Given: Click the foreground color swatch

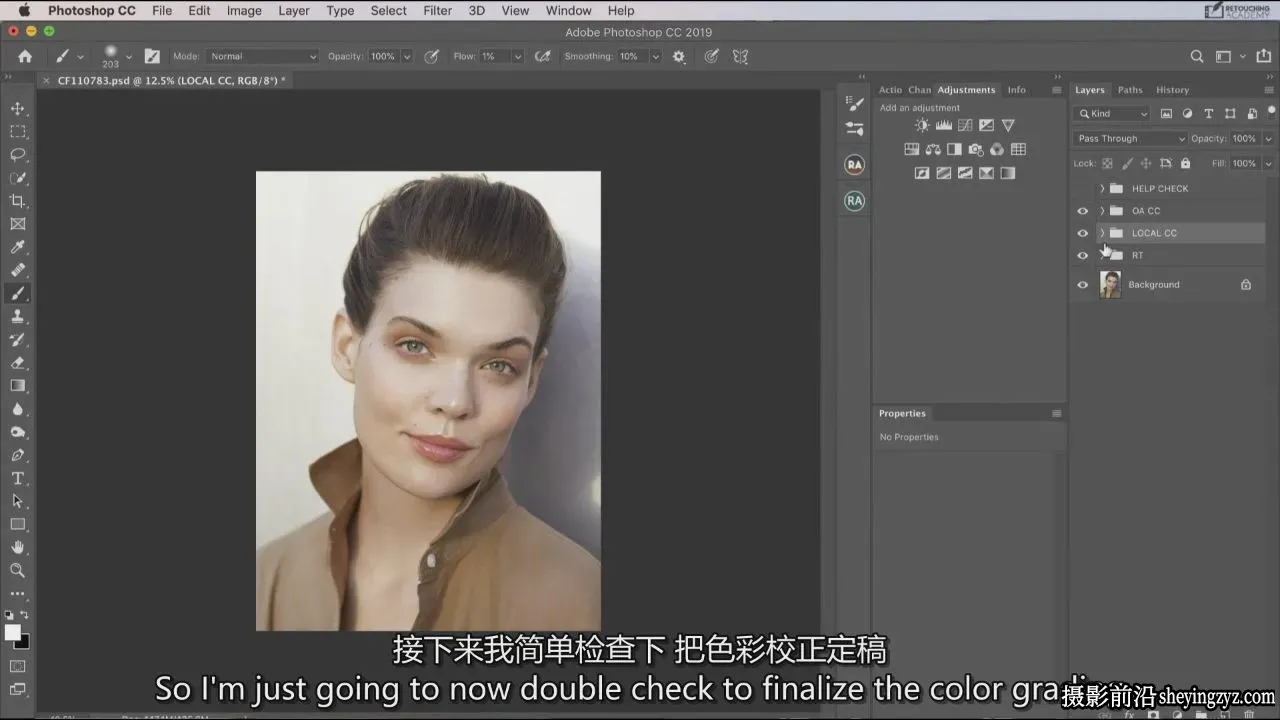Looking at the screenshot, I should [13, 632].
